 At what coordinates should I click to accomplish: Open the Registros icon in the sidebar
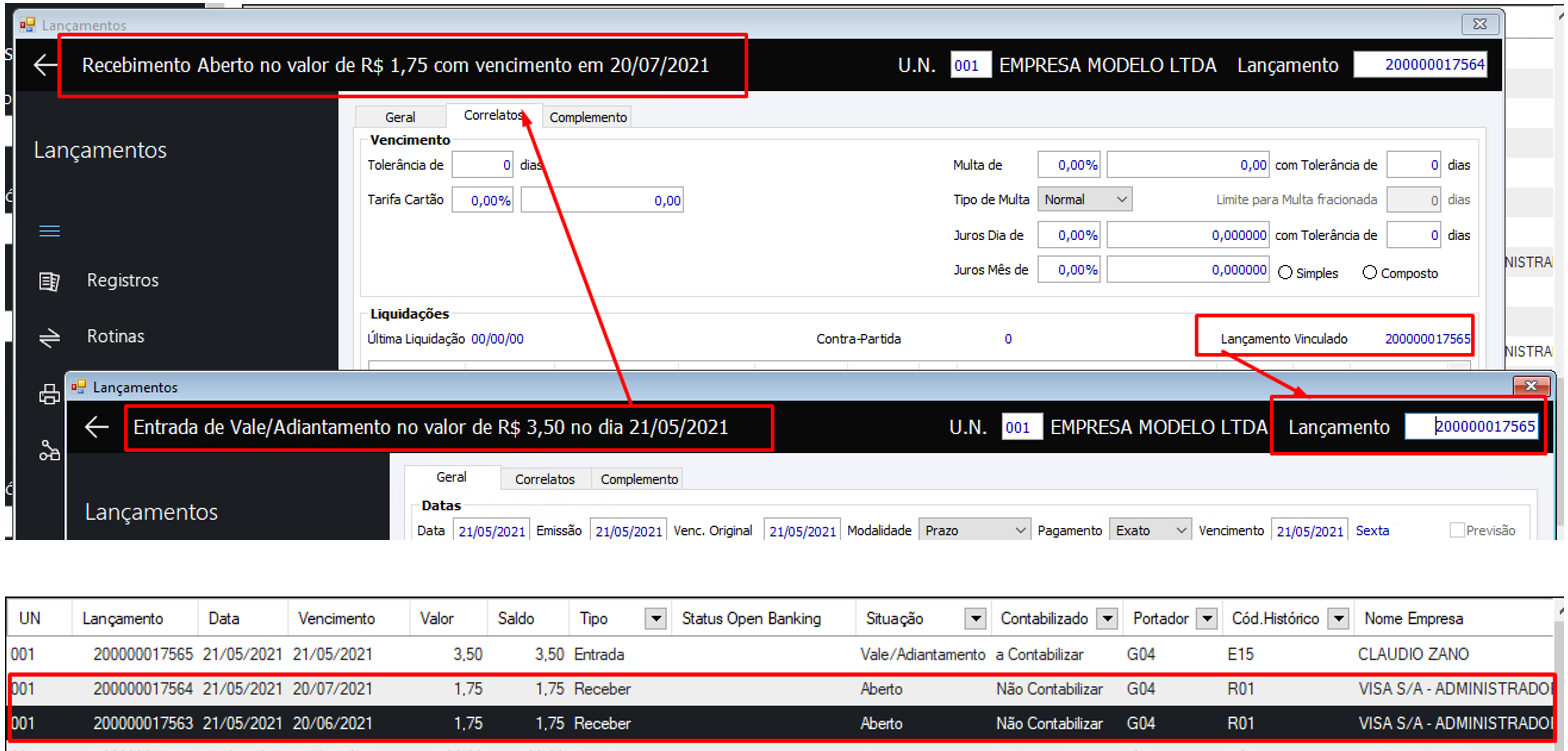49,281
